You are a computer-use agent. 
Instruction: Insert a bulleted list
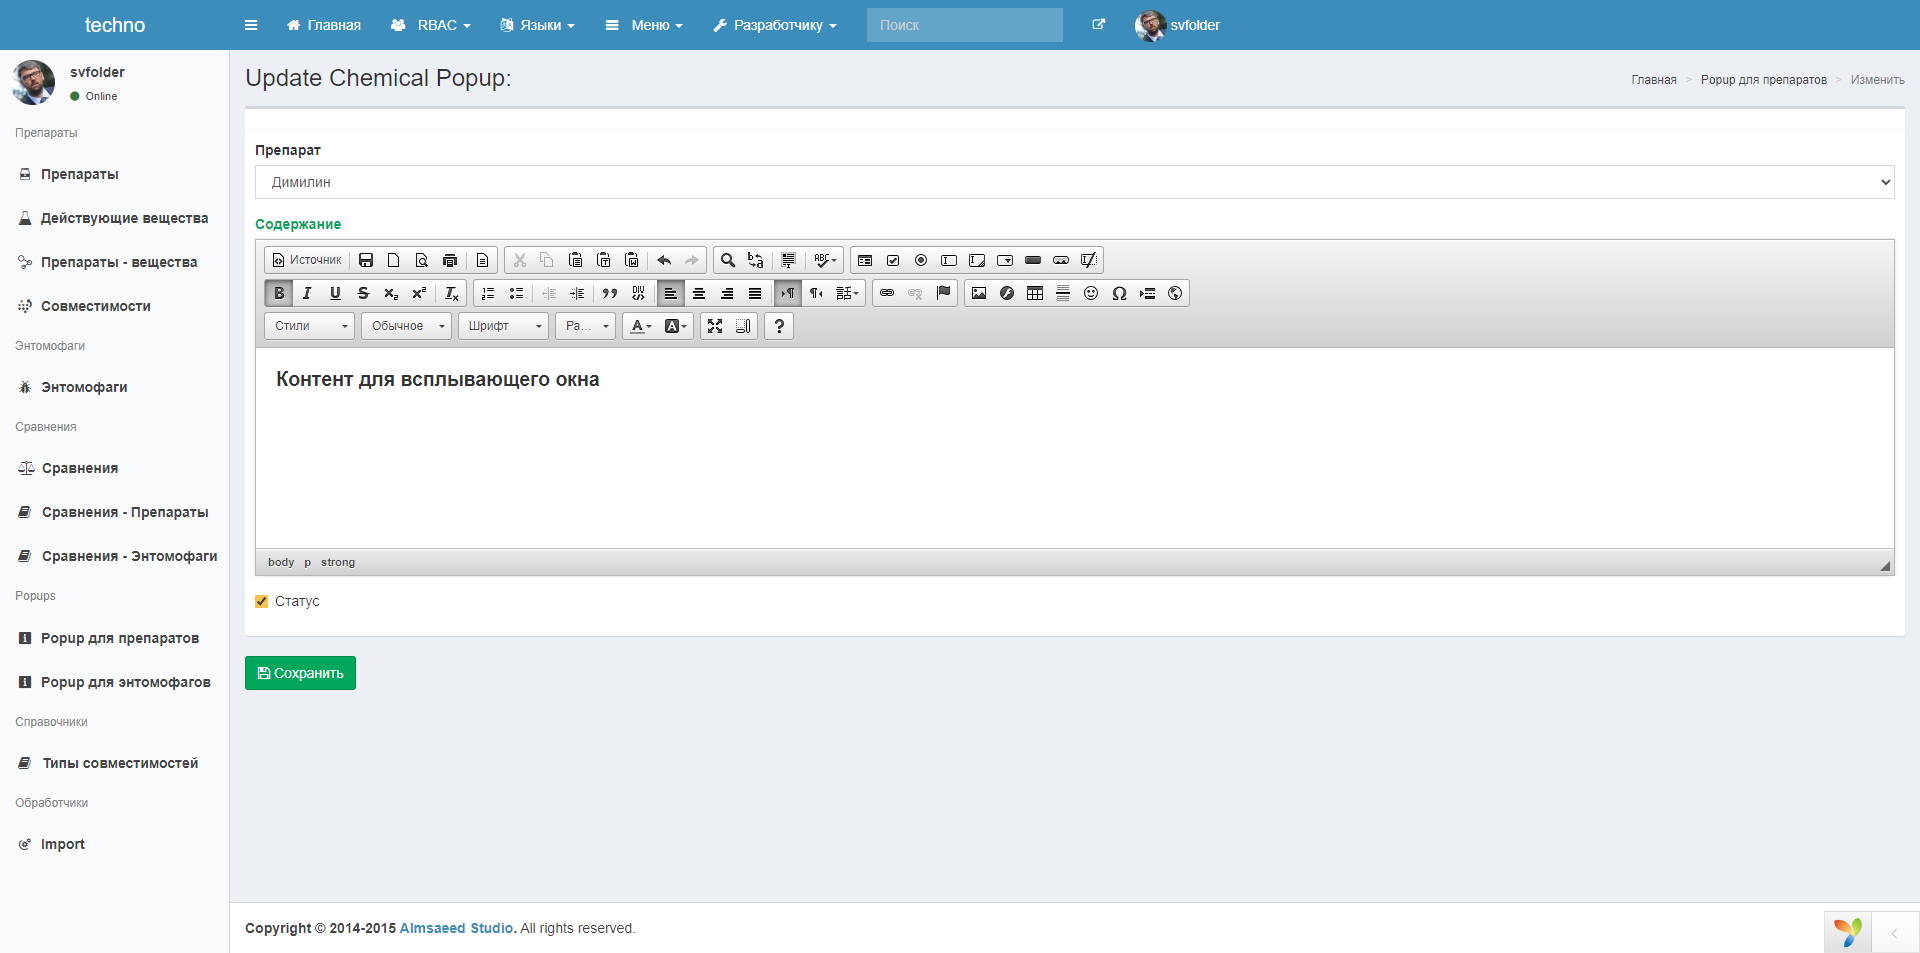click(516, 293)
